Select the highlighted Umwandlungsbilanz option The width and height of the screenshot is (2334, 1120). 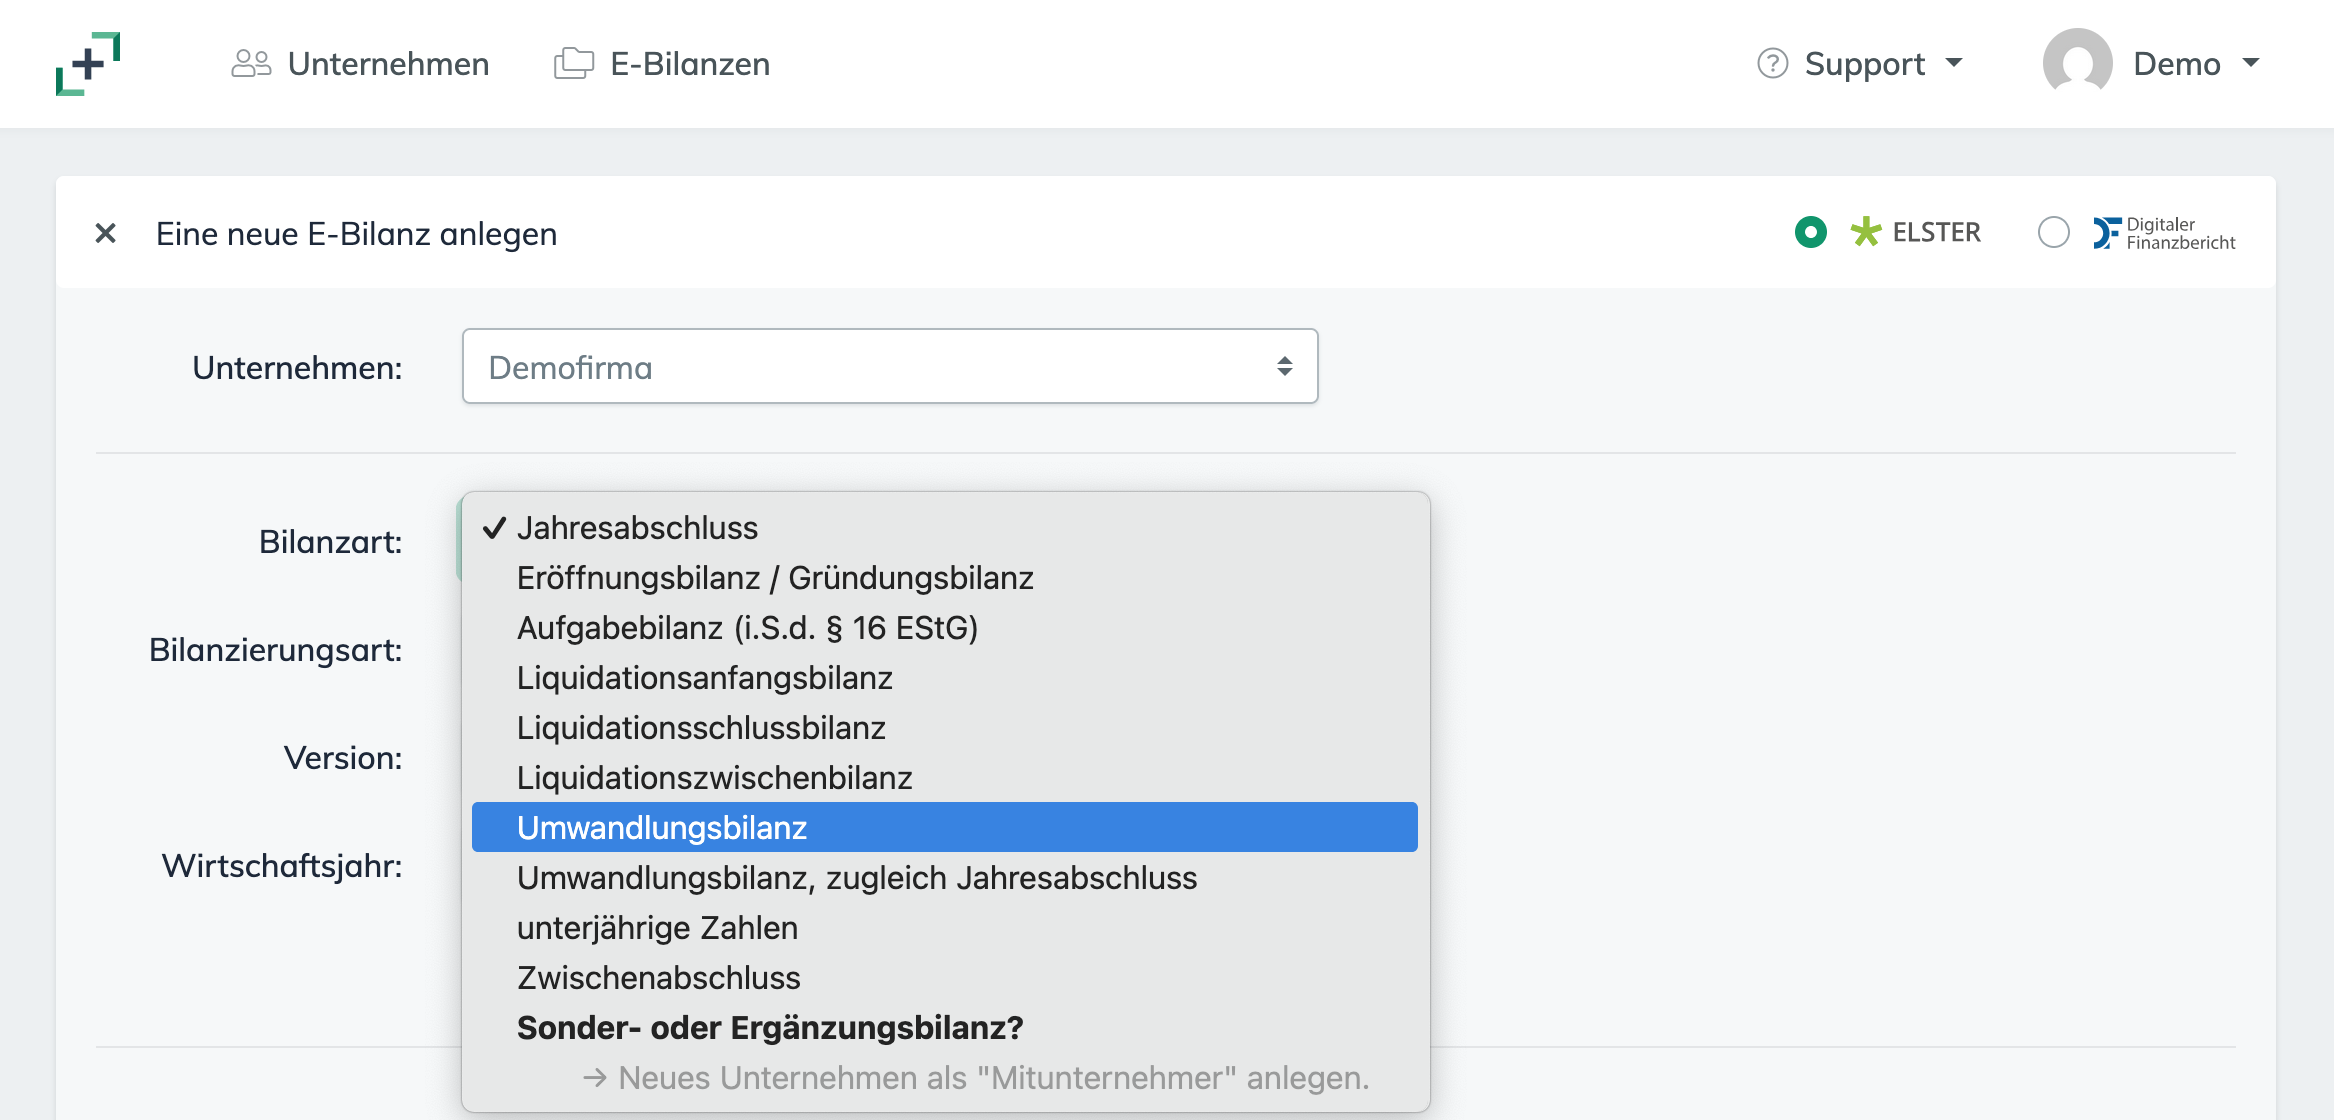click(x=662, y=827)
